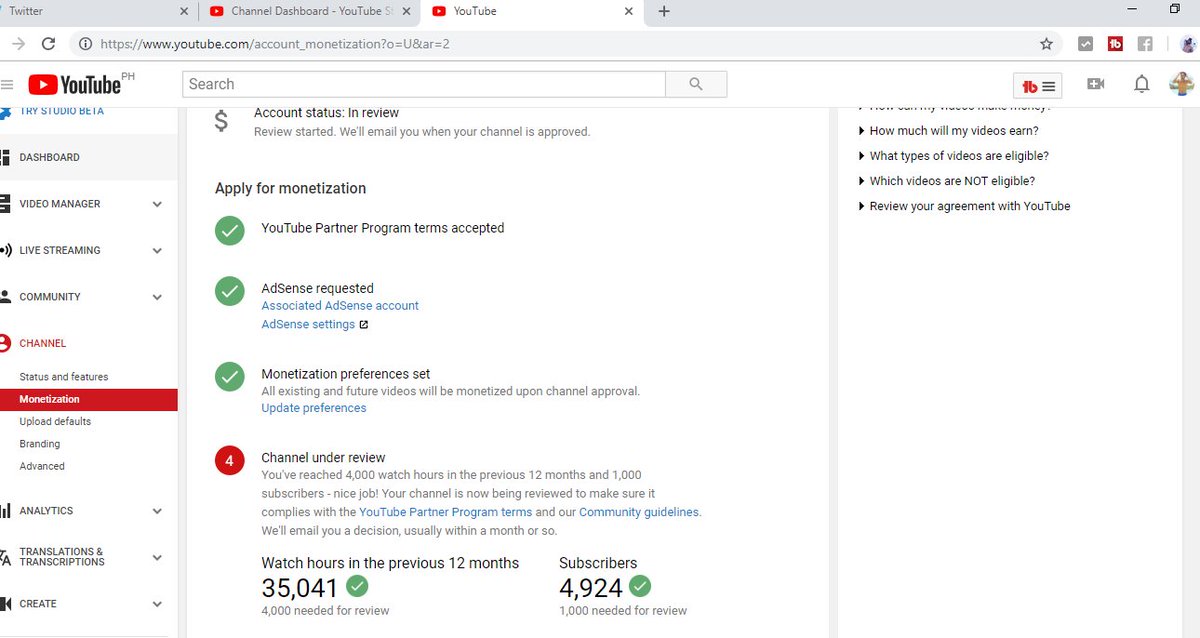Expand Translations & Transcriptions section
1200x638 pixels.
click(157, 557)
